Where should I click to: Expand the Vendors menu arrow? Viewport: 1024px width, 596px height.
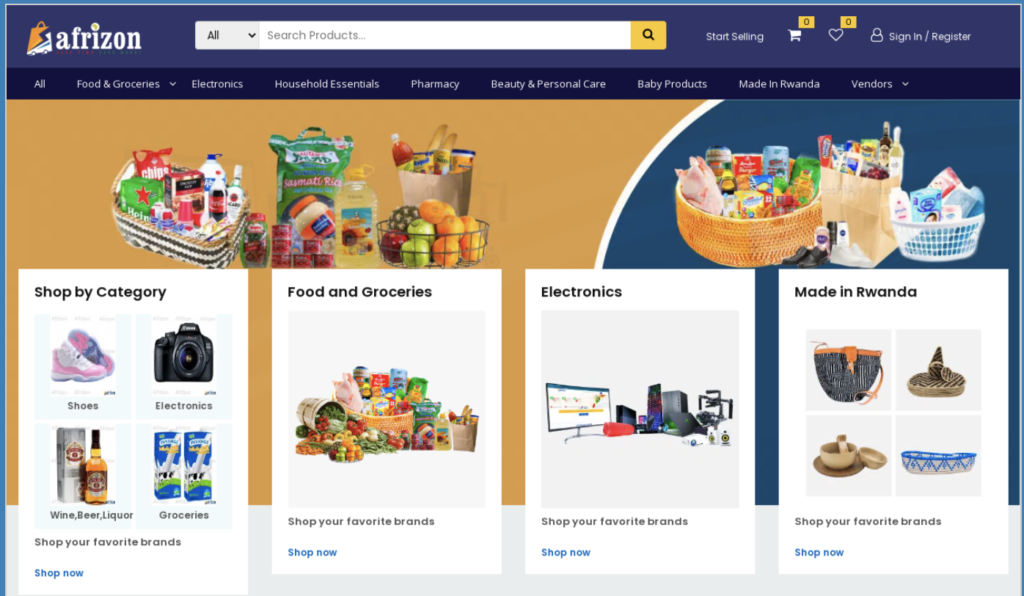coord(905,84)
